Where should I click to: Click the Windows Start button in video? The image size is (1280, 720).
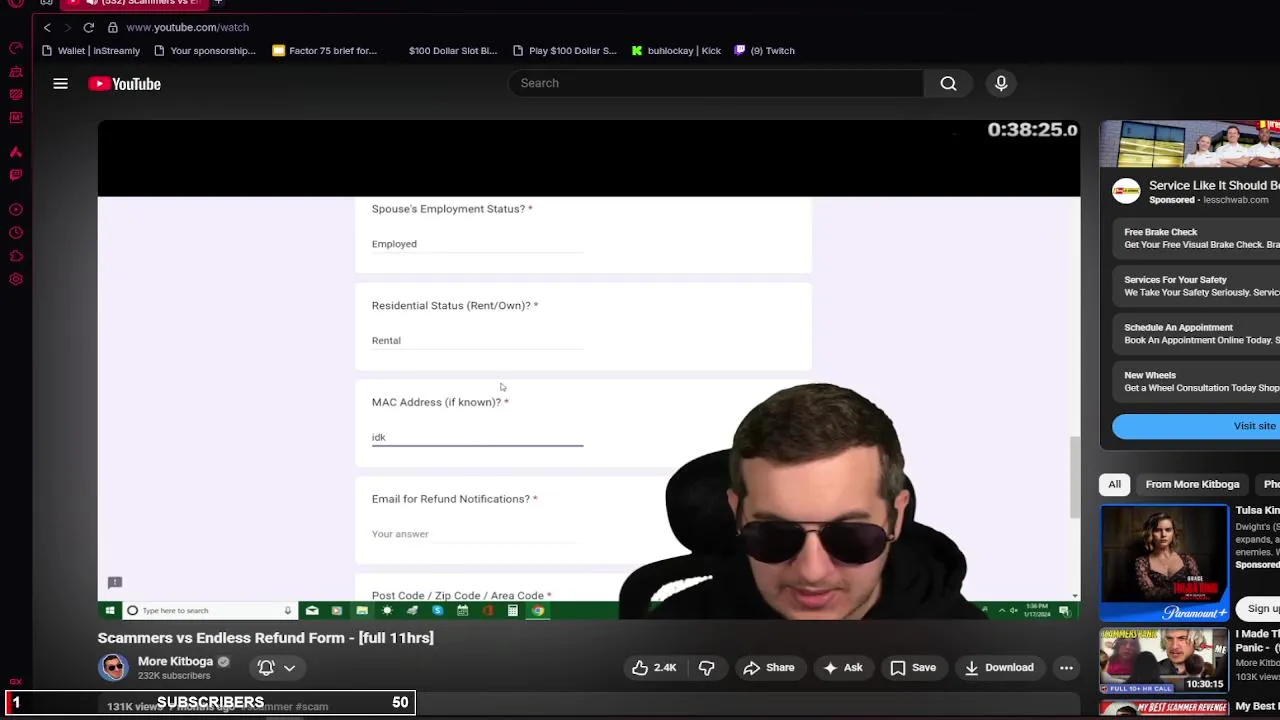click(x=108, y=610)
